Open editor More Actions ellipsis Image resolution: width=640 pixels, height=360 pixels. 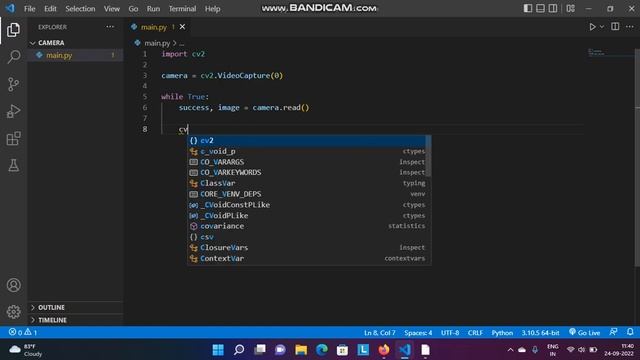click(x=630, y=27)
